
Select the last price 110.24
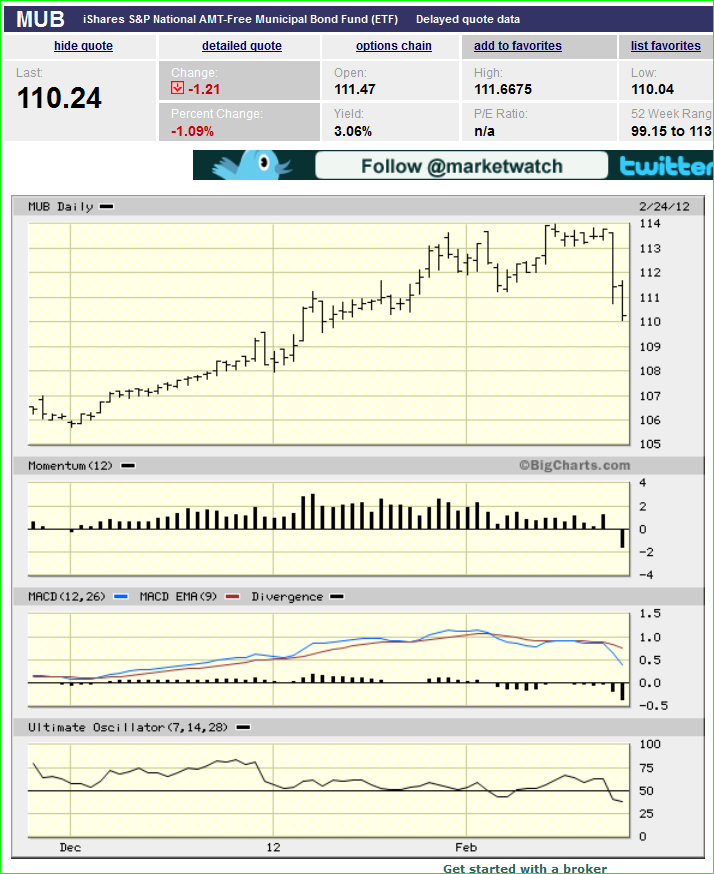59,99
